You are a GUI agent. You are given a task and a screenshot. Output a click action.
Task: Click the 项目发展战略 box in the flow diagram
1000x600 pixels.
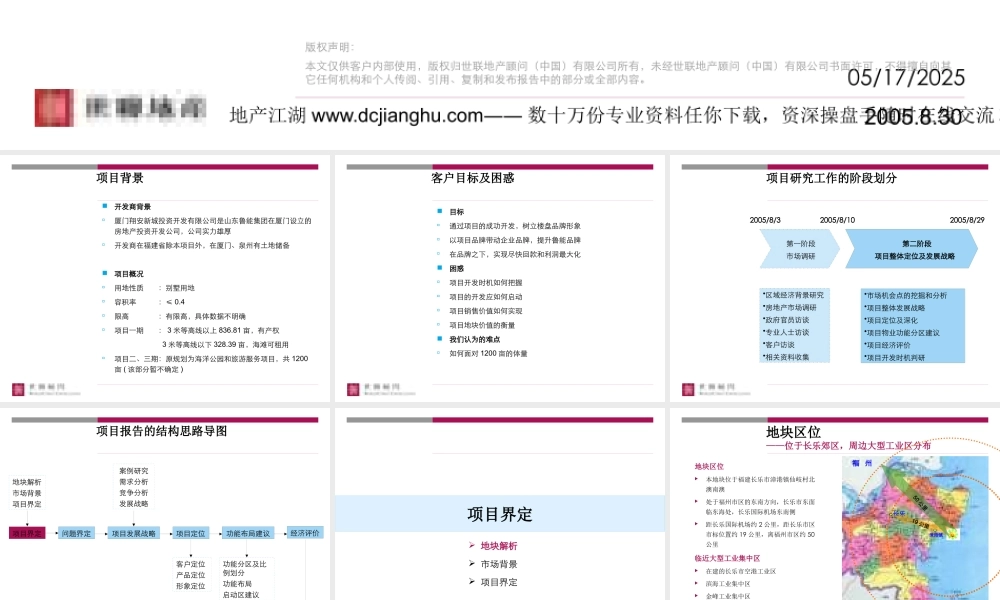(x=133, y=533)
